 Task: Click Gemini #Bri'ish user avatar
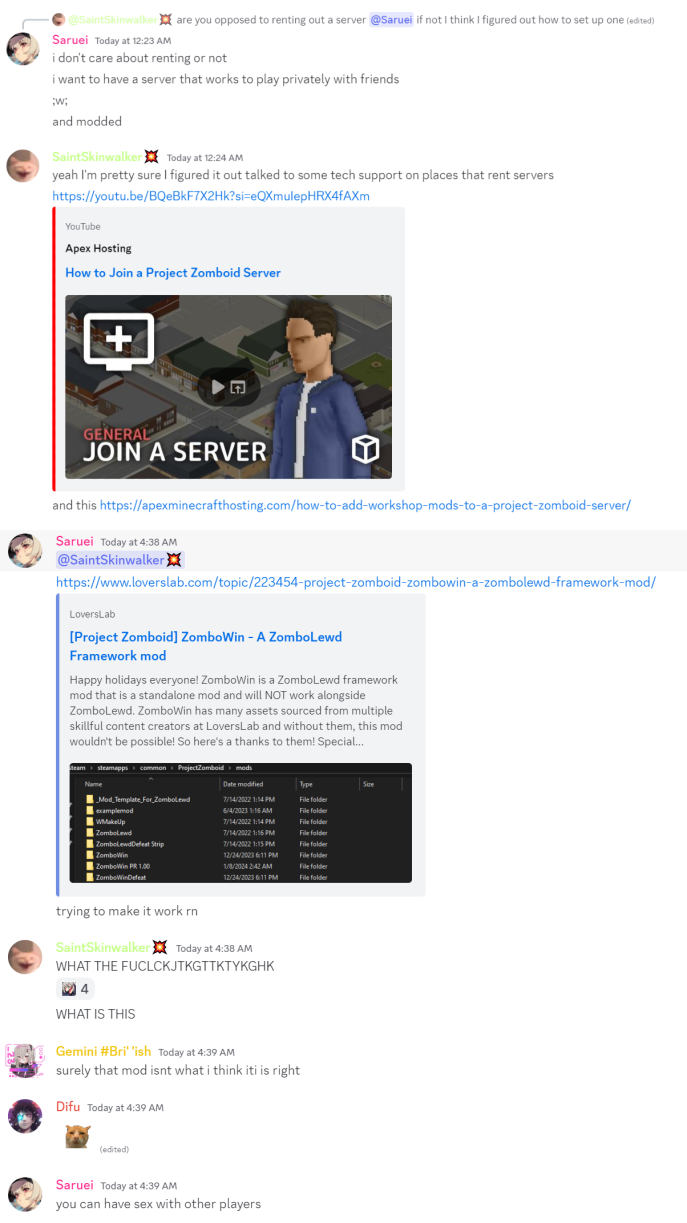coord(23,1060)
